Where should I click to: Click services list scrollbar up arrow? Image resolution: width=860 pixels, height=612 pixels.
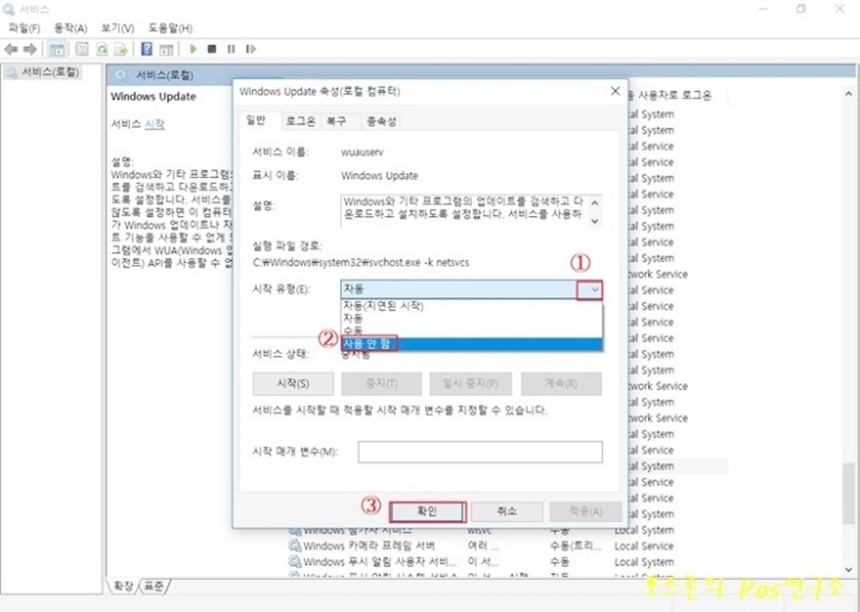[x=848, y=94]
